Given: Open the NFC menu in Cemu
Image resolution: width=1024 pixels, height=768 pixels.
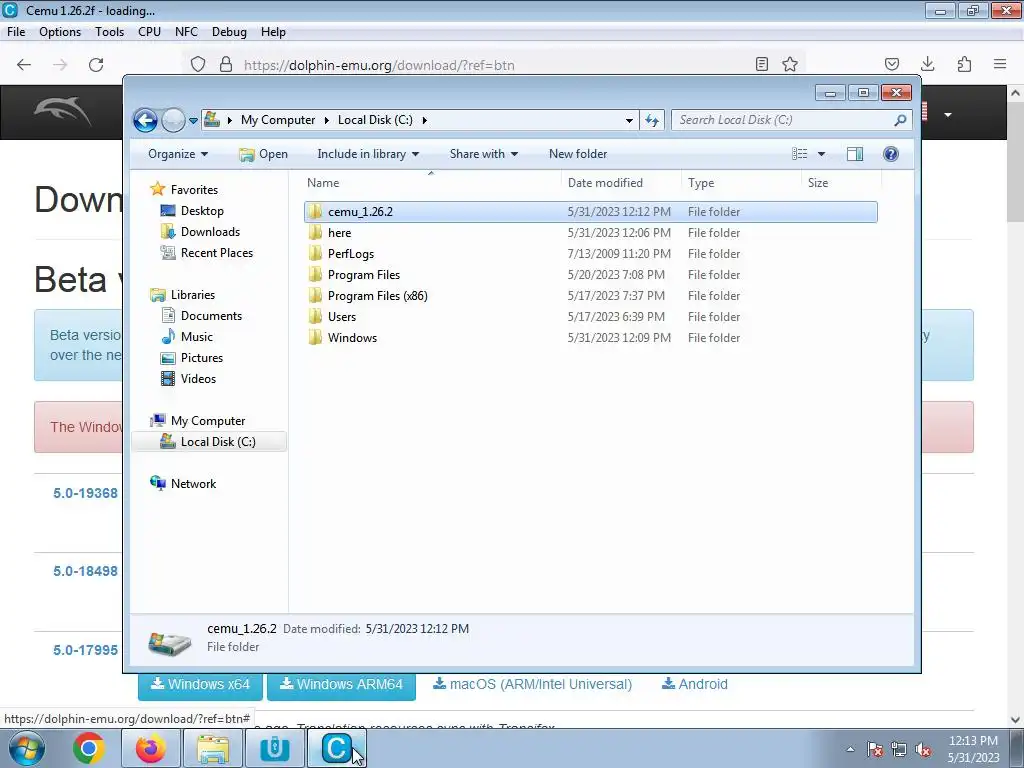Looking at the screenshot, I should [186, 31].
